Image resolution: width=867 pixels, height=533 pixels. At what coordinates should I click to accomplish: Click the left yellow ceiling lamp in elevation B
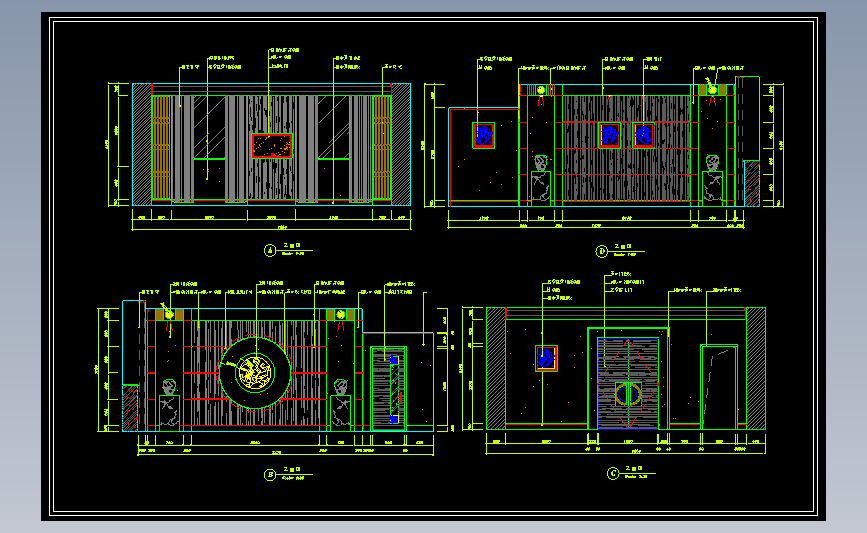(x=169, y=314)
